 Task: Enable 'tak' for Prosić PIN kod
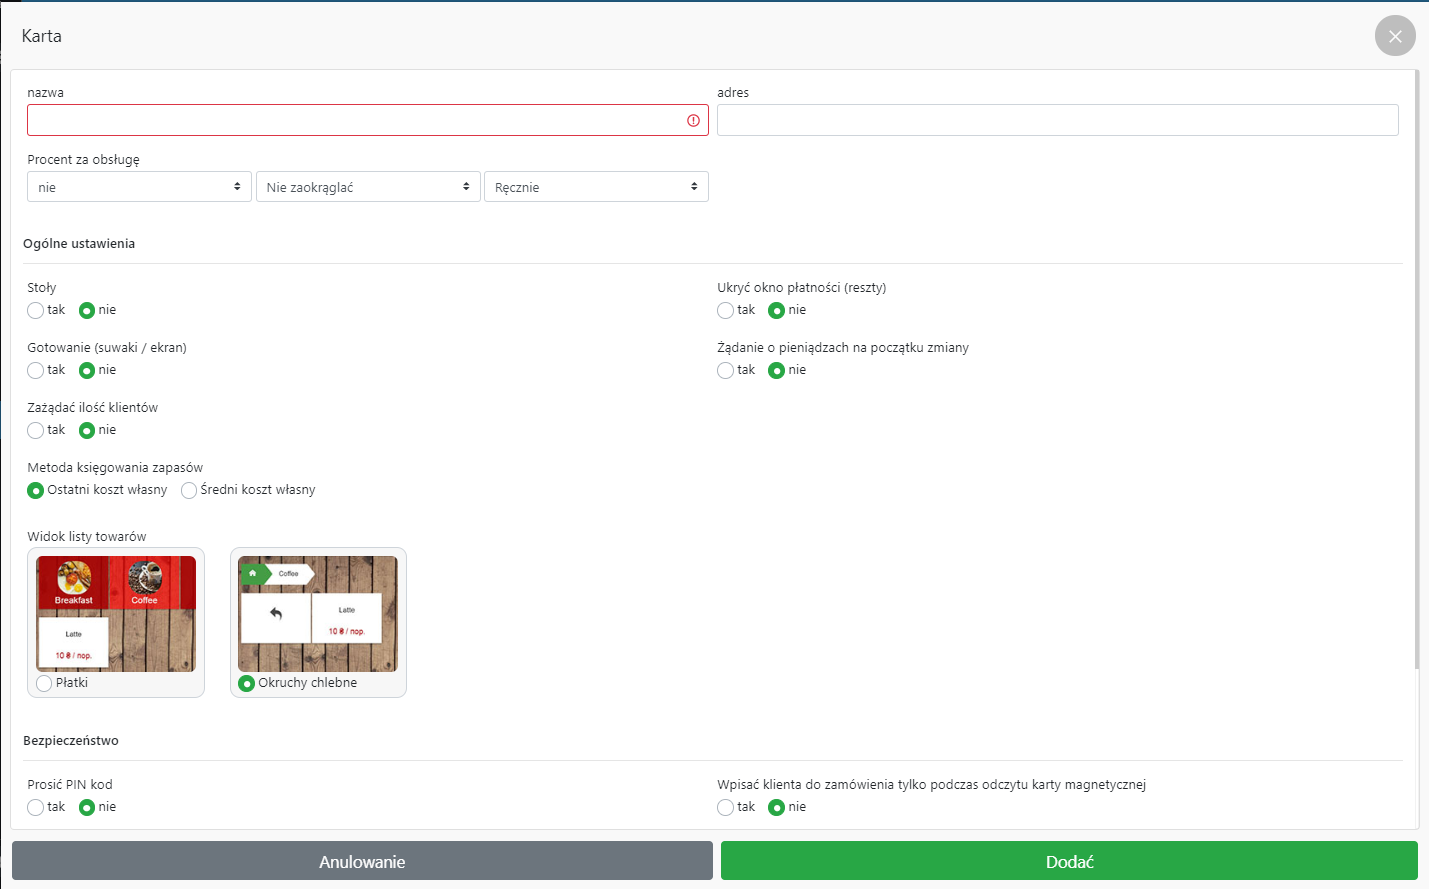tap(36, 807)
